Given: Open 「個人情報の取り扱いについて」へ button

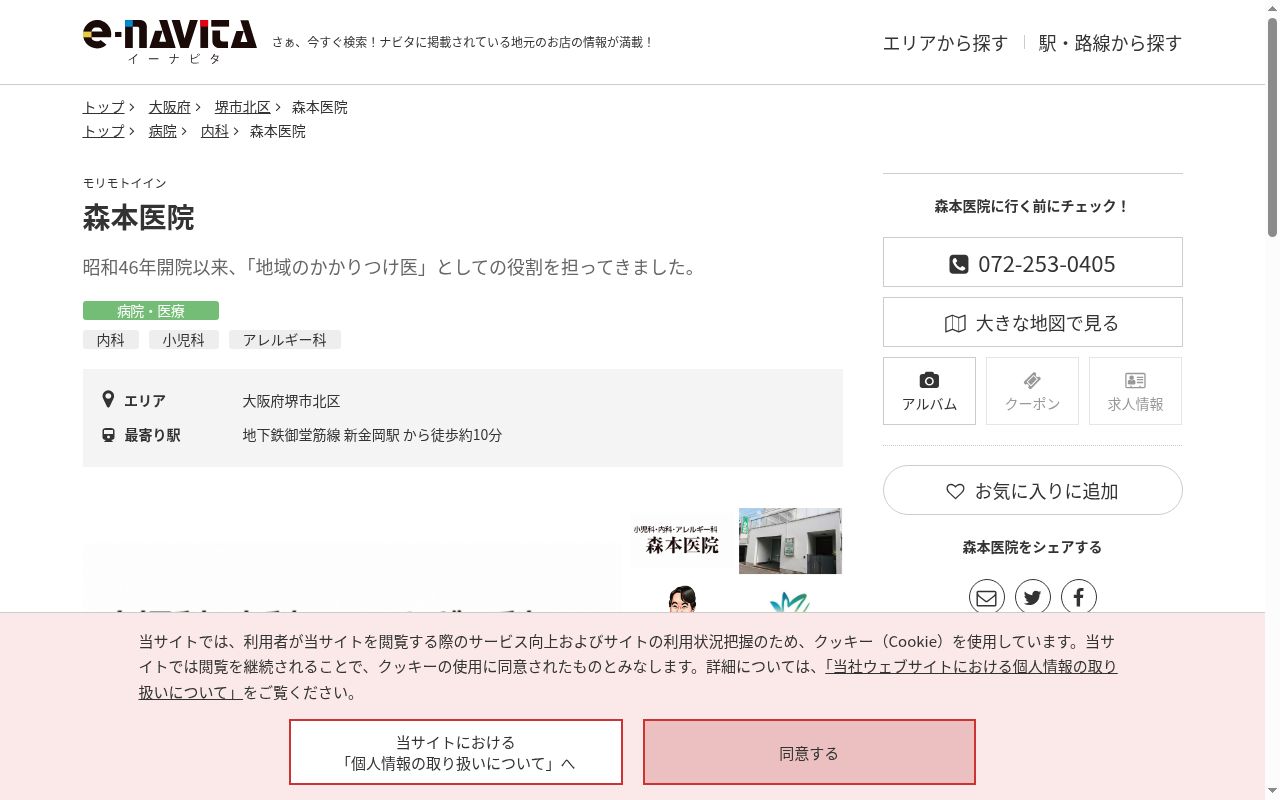Looking at the screenshot, I should [x=456, y=752].
